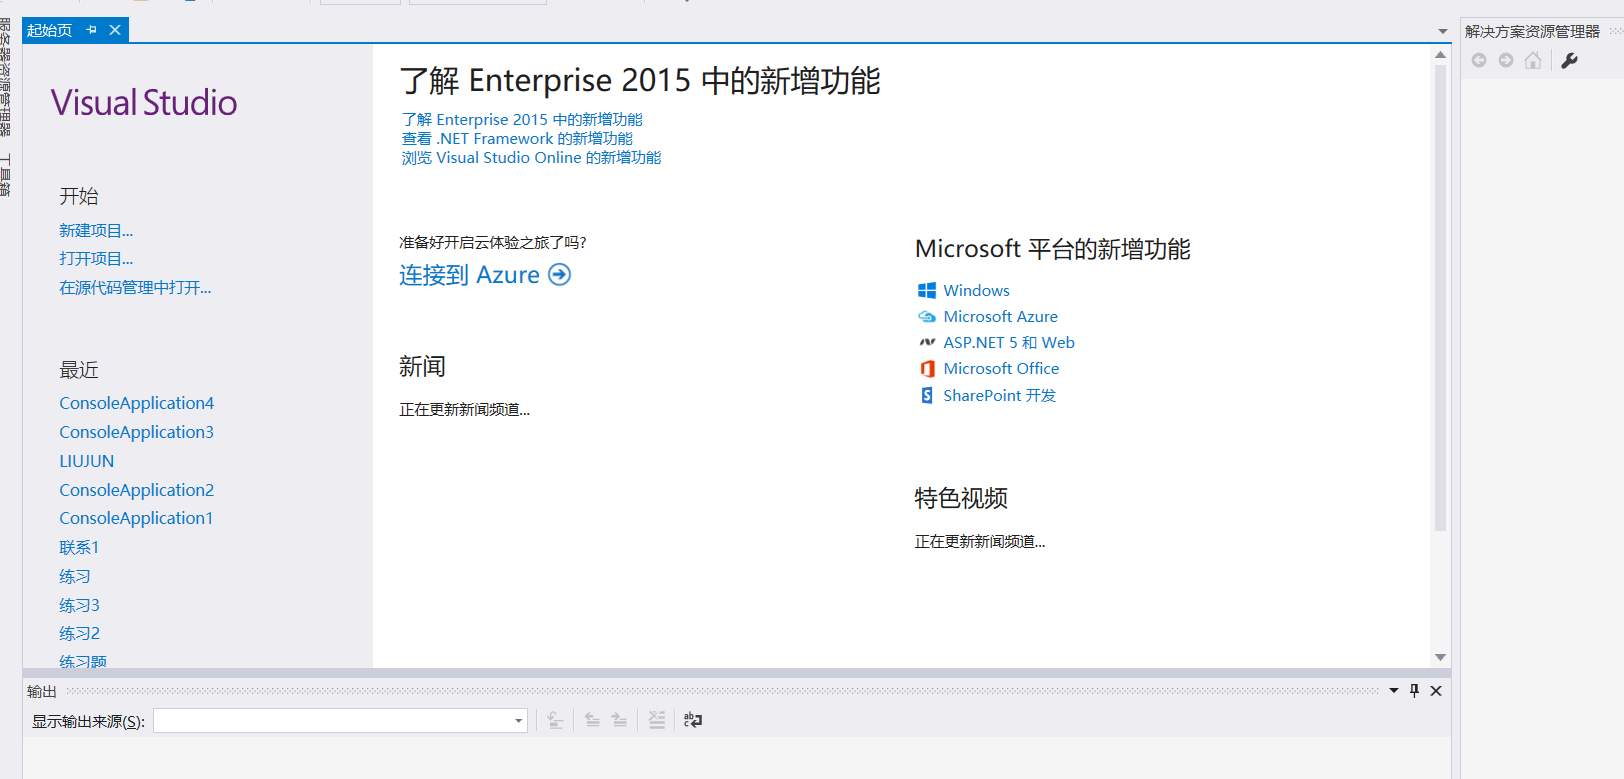
Task: Click the start page vertical scrollbar thumb
Action: coord(1440,297)
